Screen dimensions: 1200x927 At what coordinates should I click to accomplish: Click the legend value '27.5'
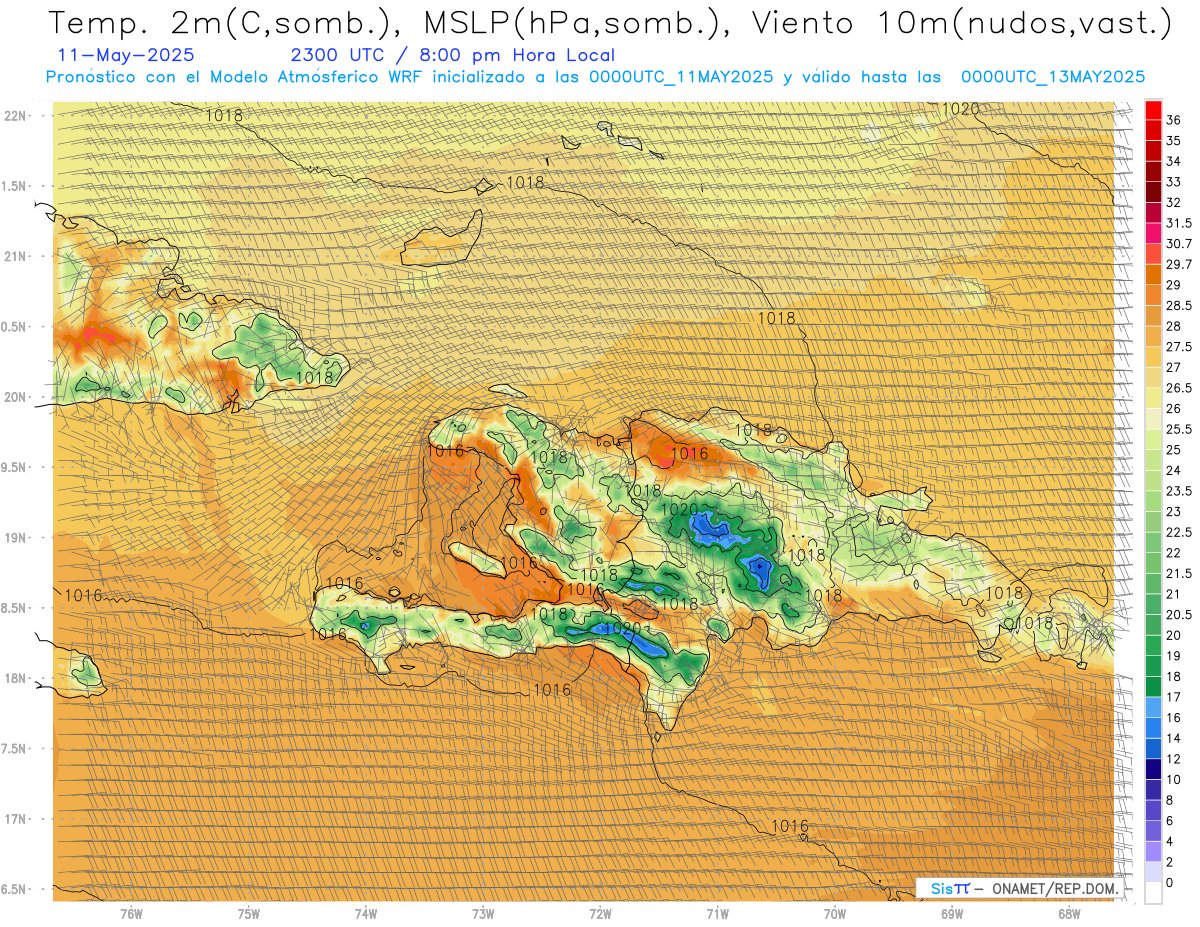pyautogui.click(x=1179, y=347)
